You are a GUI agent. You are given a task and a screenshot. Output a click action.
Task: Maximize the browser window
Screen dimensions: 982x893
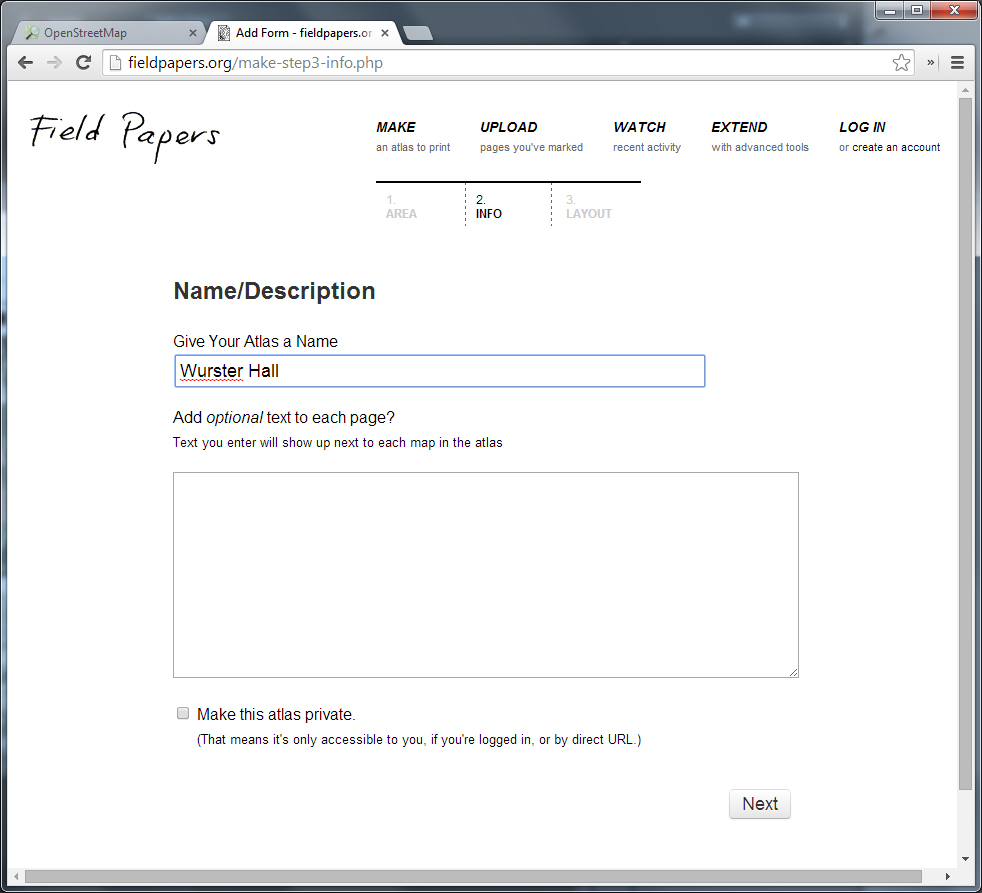tap(917, 10)
